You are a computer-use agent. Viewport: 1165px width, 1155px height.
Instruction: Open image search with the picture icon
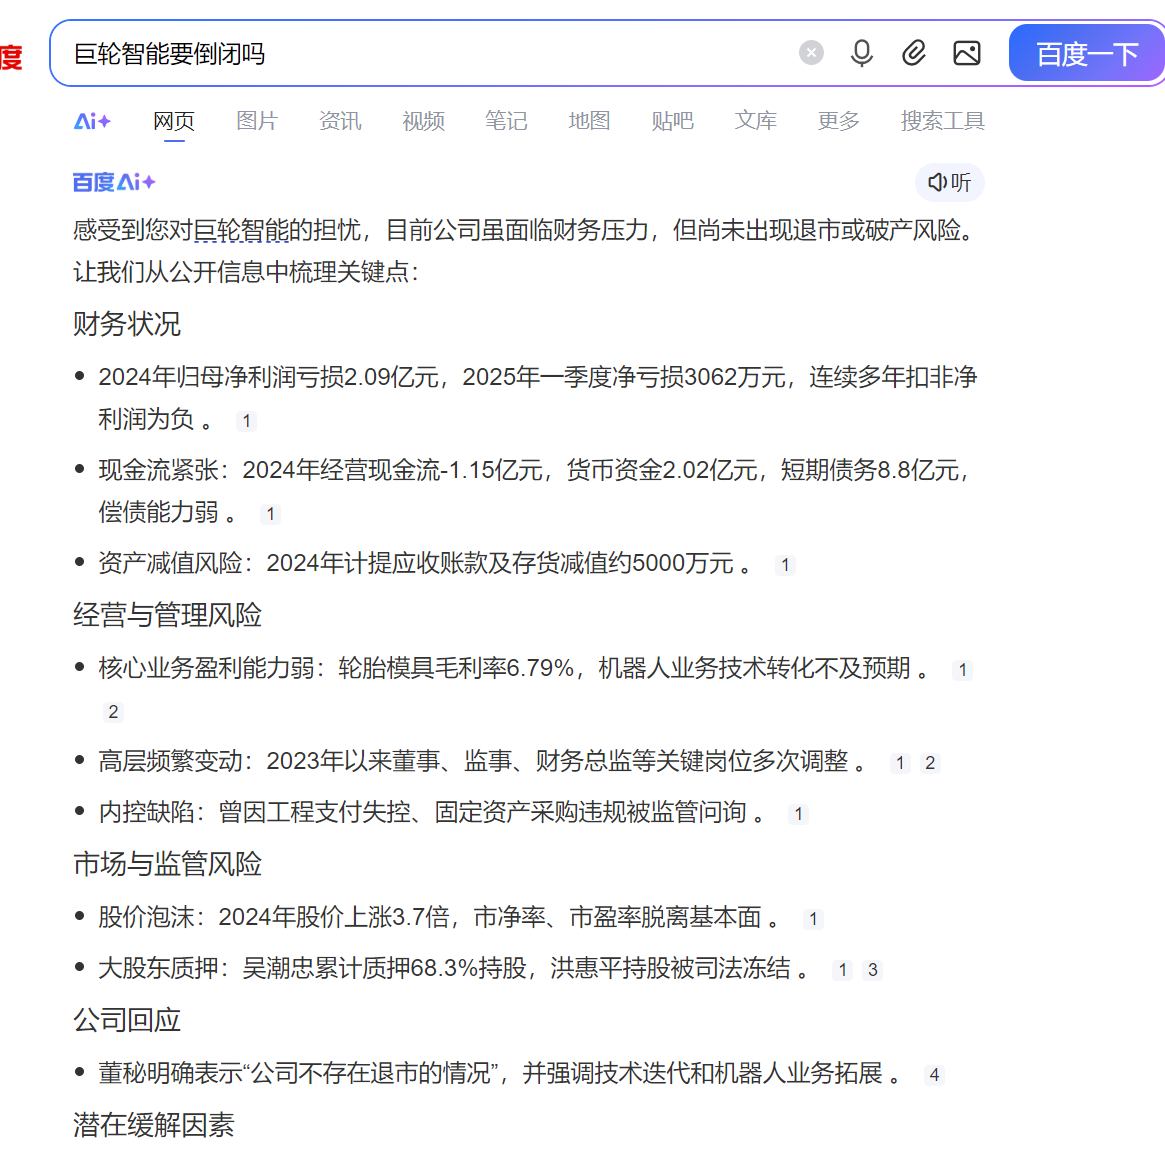(966, 53)
